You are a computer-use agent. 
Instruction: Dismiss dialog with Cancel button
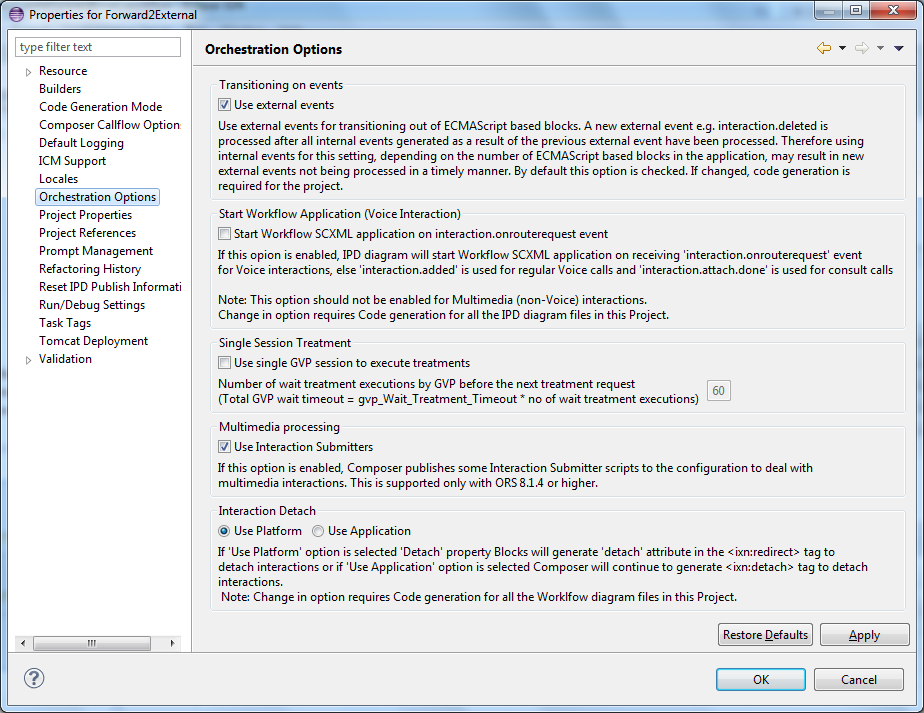click(859, 679)
